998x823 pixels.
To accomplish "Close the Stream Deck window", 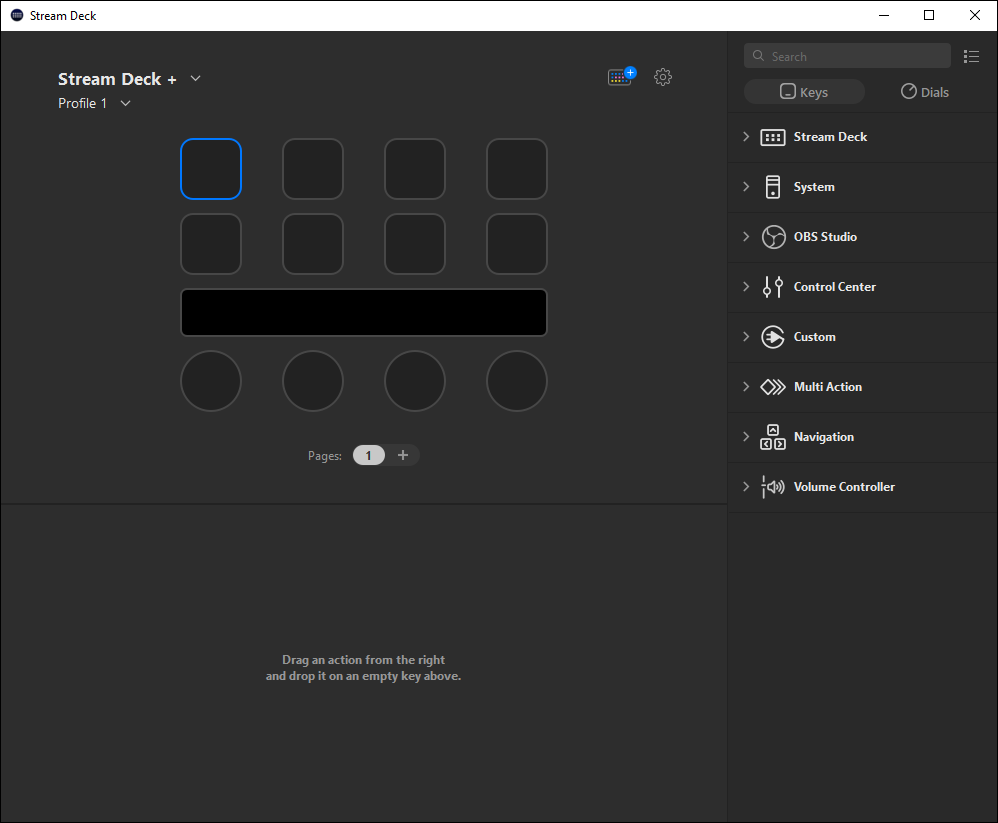I will coord(974,15).
